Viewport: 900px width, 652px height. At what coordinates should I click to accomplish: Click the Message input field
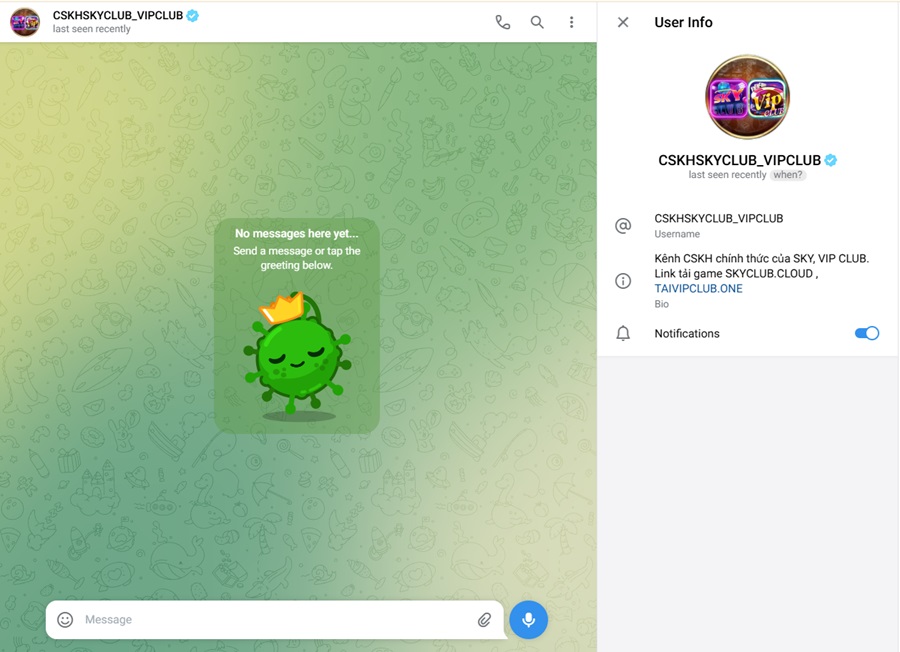point(276,619)
